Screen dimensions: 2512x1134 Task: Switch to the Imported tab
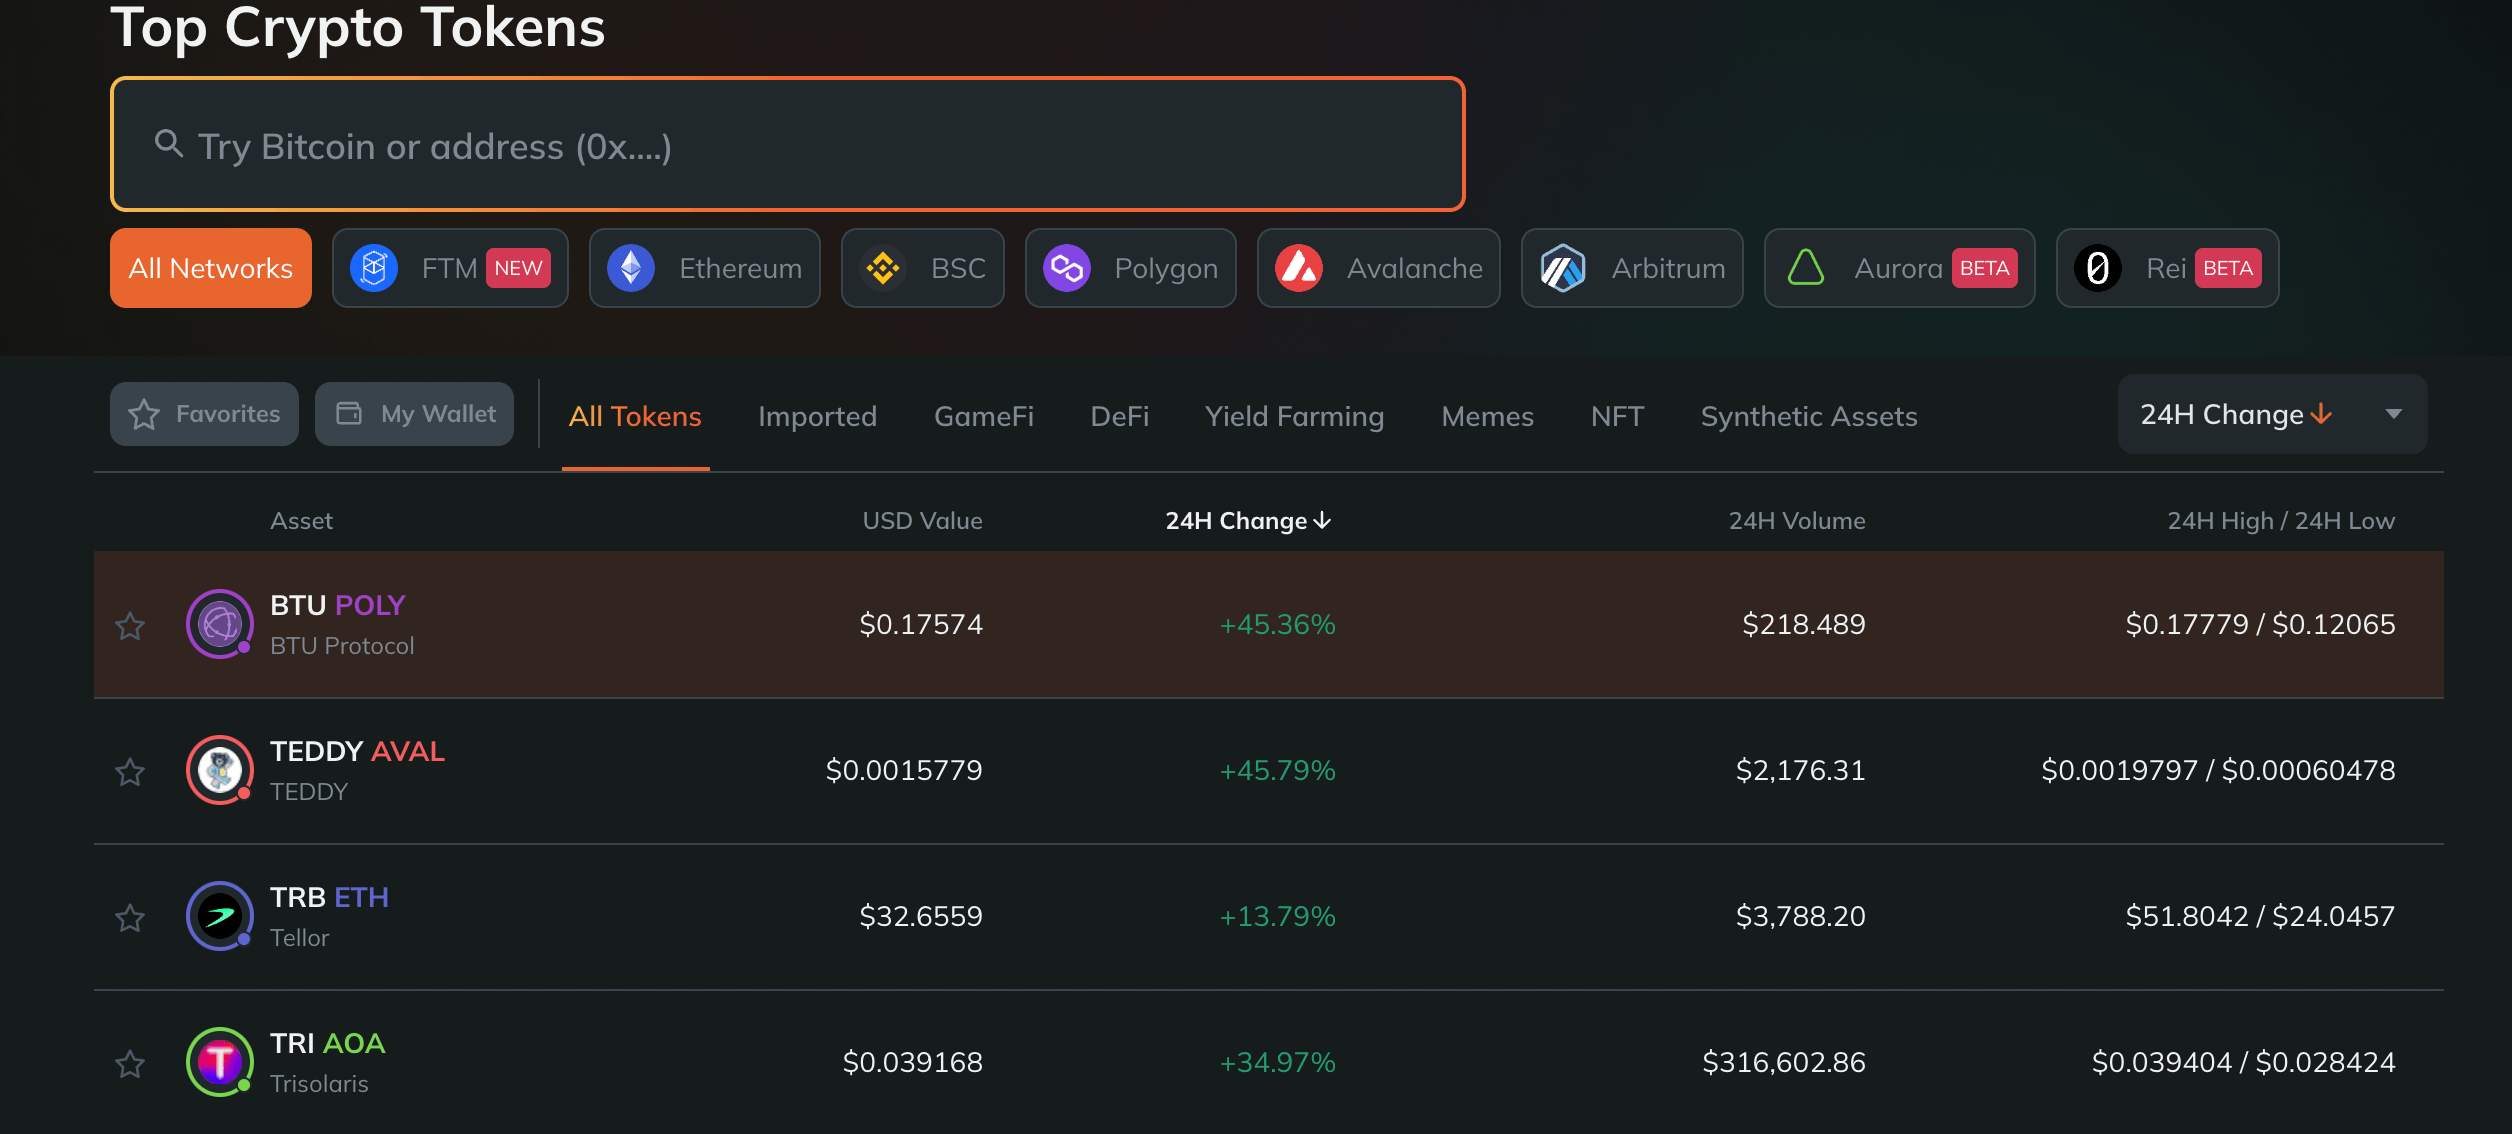[x=817, y=416]
